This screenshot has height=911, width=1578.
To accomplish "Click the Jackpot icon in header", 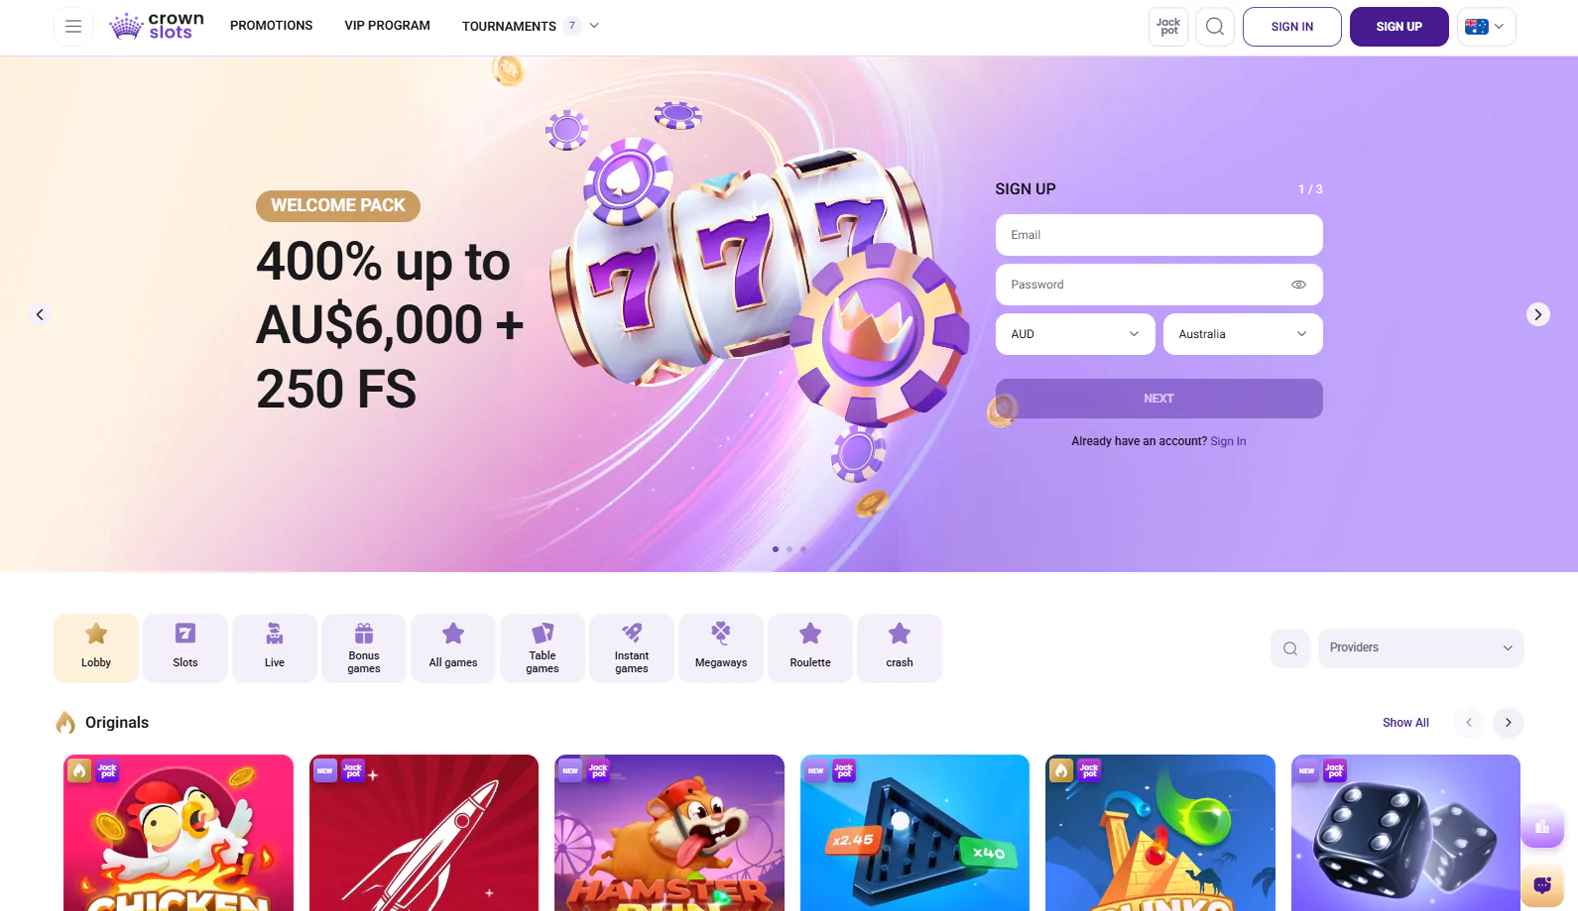I will (1168, 27).
